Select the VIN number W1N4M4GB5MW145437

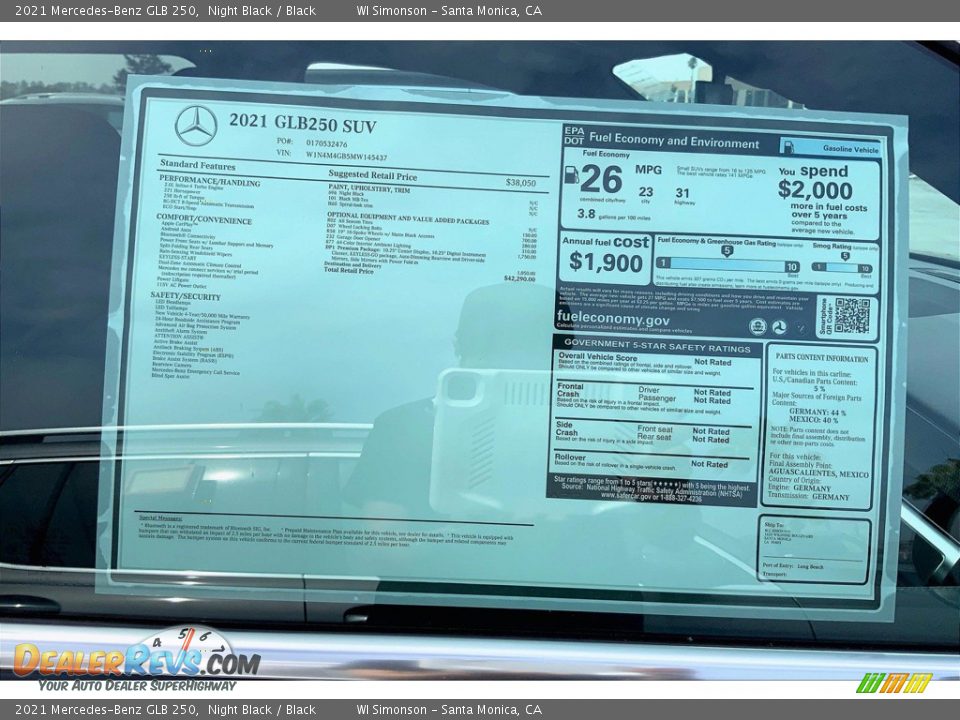click(x=347, y=156)
